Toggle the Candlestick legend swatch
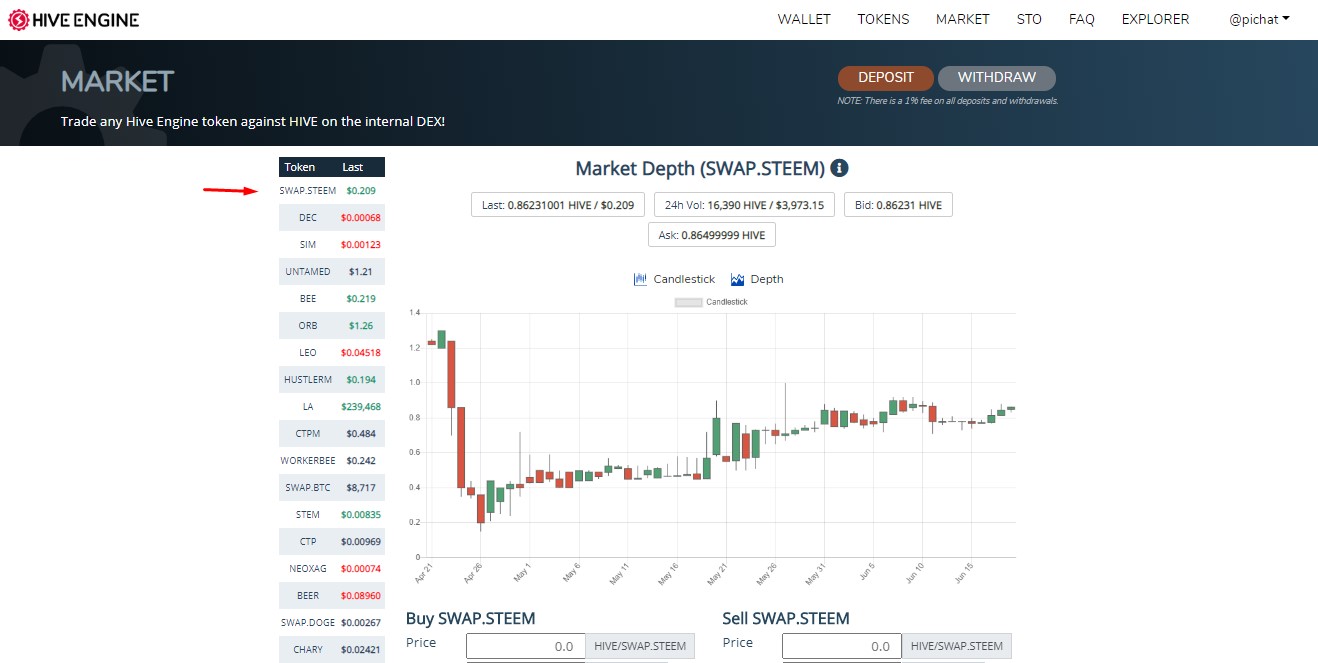This screenshot has height=663, width=1318. point(688,302)
